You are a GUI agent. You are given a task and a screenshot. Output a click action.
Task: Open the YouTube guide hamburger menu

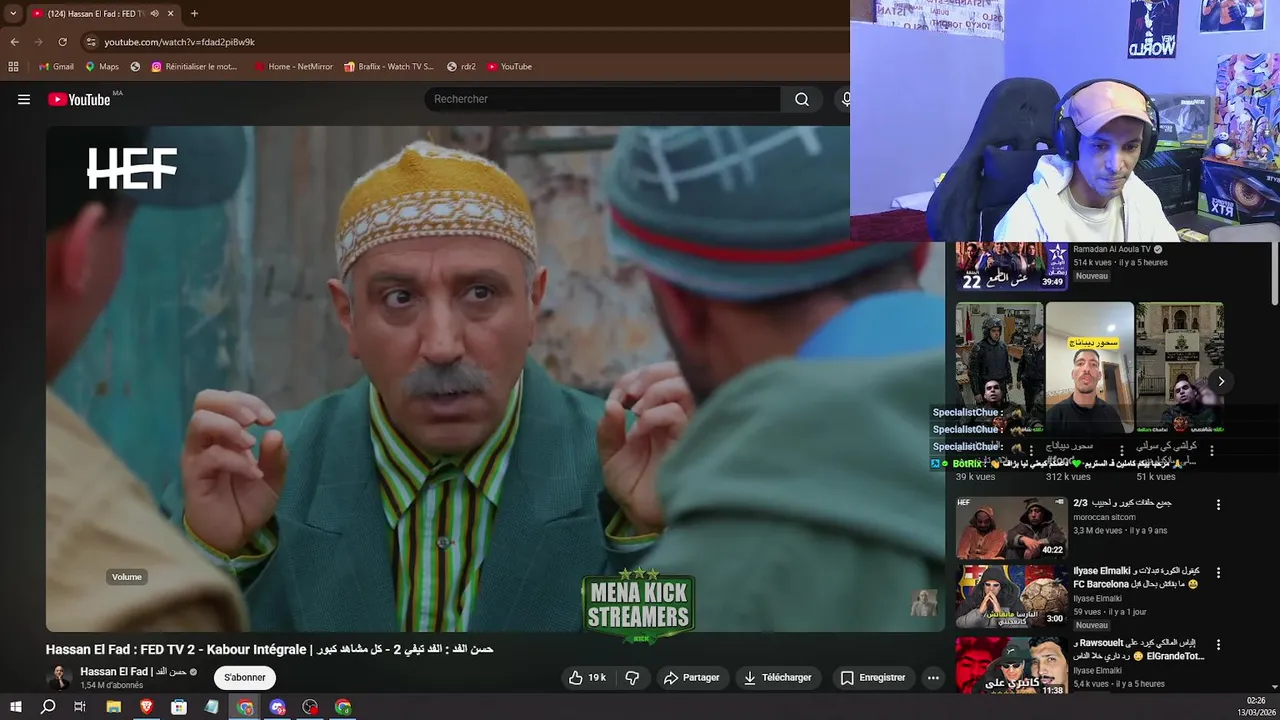pyautogui.click(x=24, y=99)
